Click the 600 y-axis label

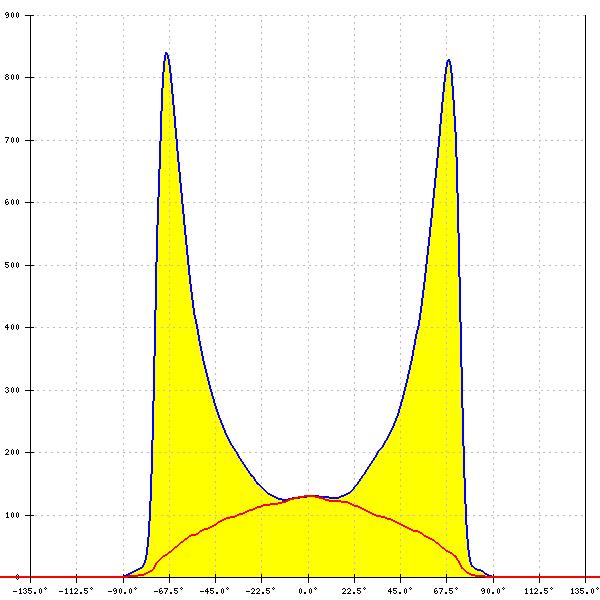tap(12, 202)
